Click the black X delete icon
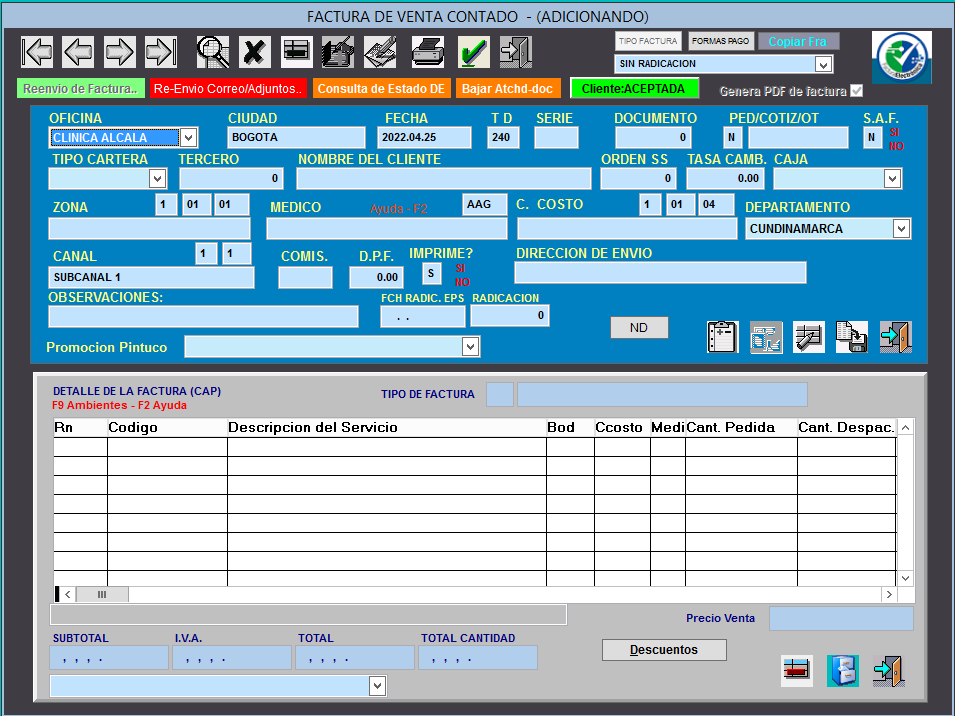 [x=255, y=52]
